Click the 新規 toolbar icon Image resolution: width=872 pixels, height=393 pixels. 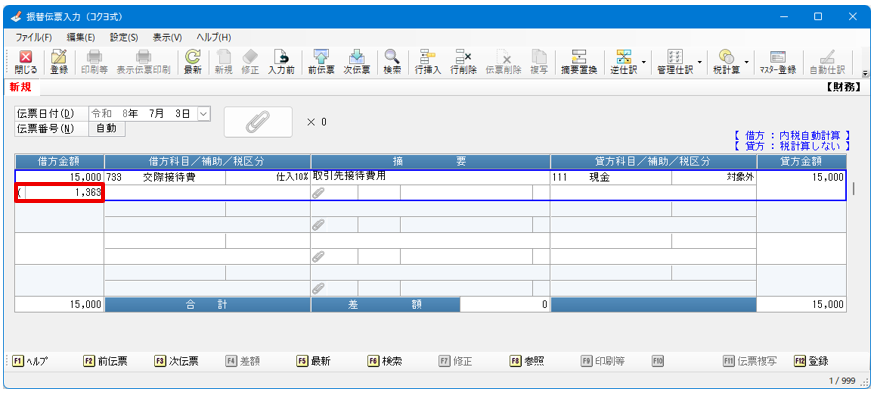point(223,62)
